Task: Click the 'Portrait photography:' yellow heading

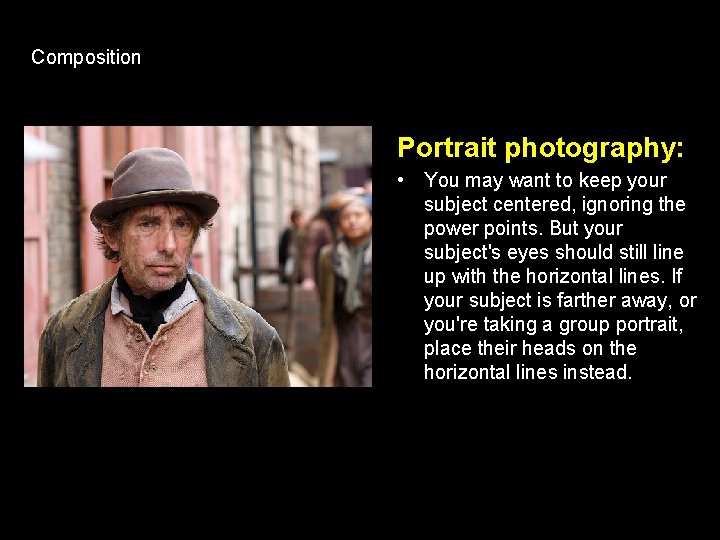Action: pos(540,148)
